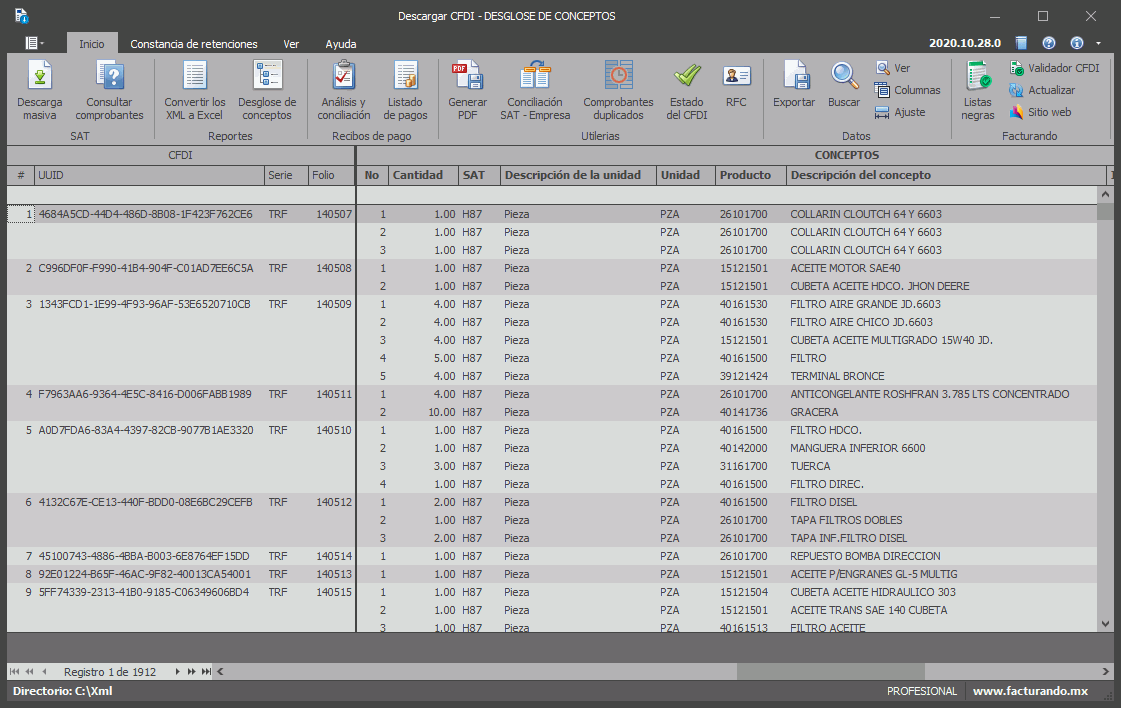Open Listas negras
Viewport: 1121px width, 708px height.
pyautogui.click(x=978, y=90)
